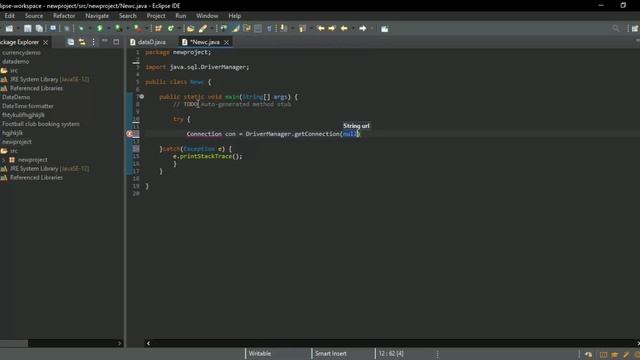Click the Open Perspective icon at far right
The image size is (640, 360).
click(635, 28)
